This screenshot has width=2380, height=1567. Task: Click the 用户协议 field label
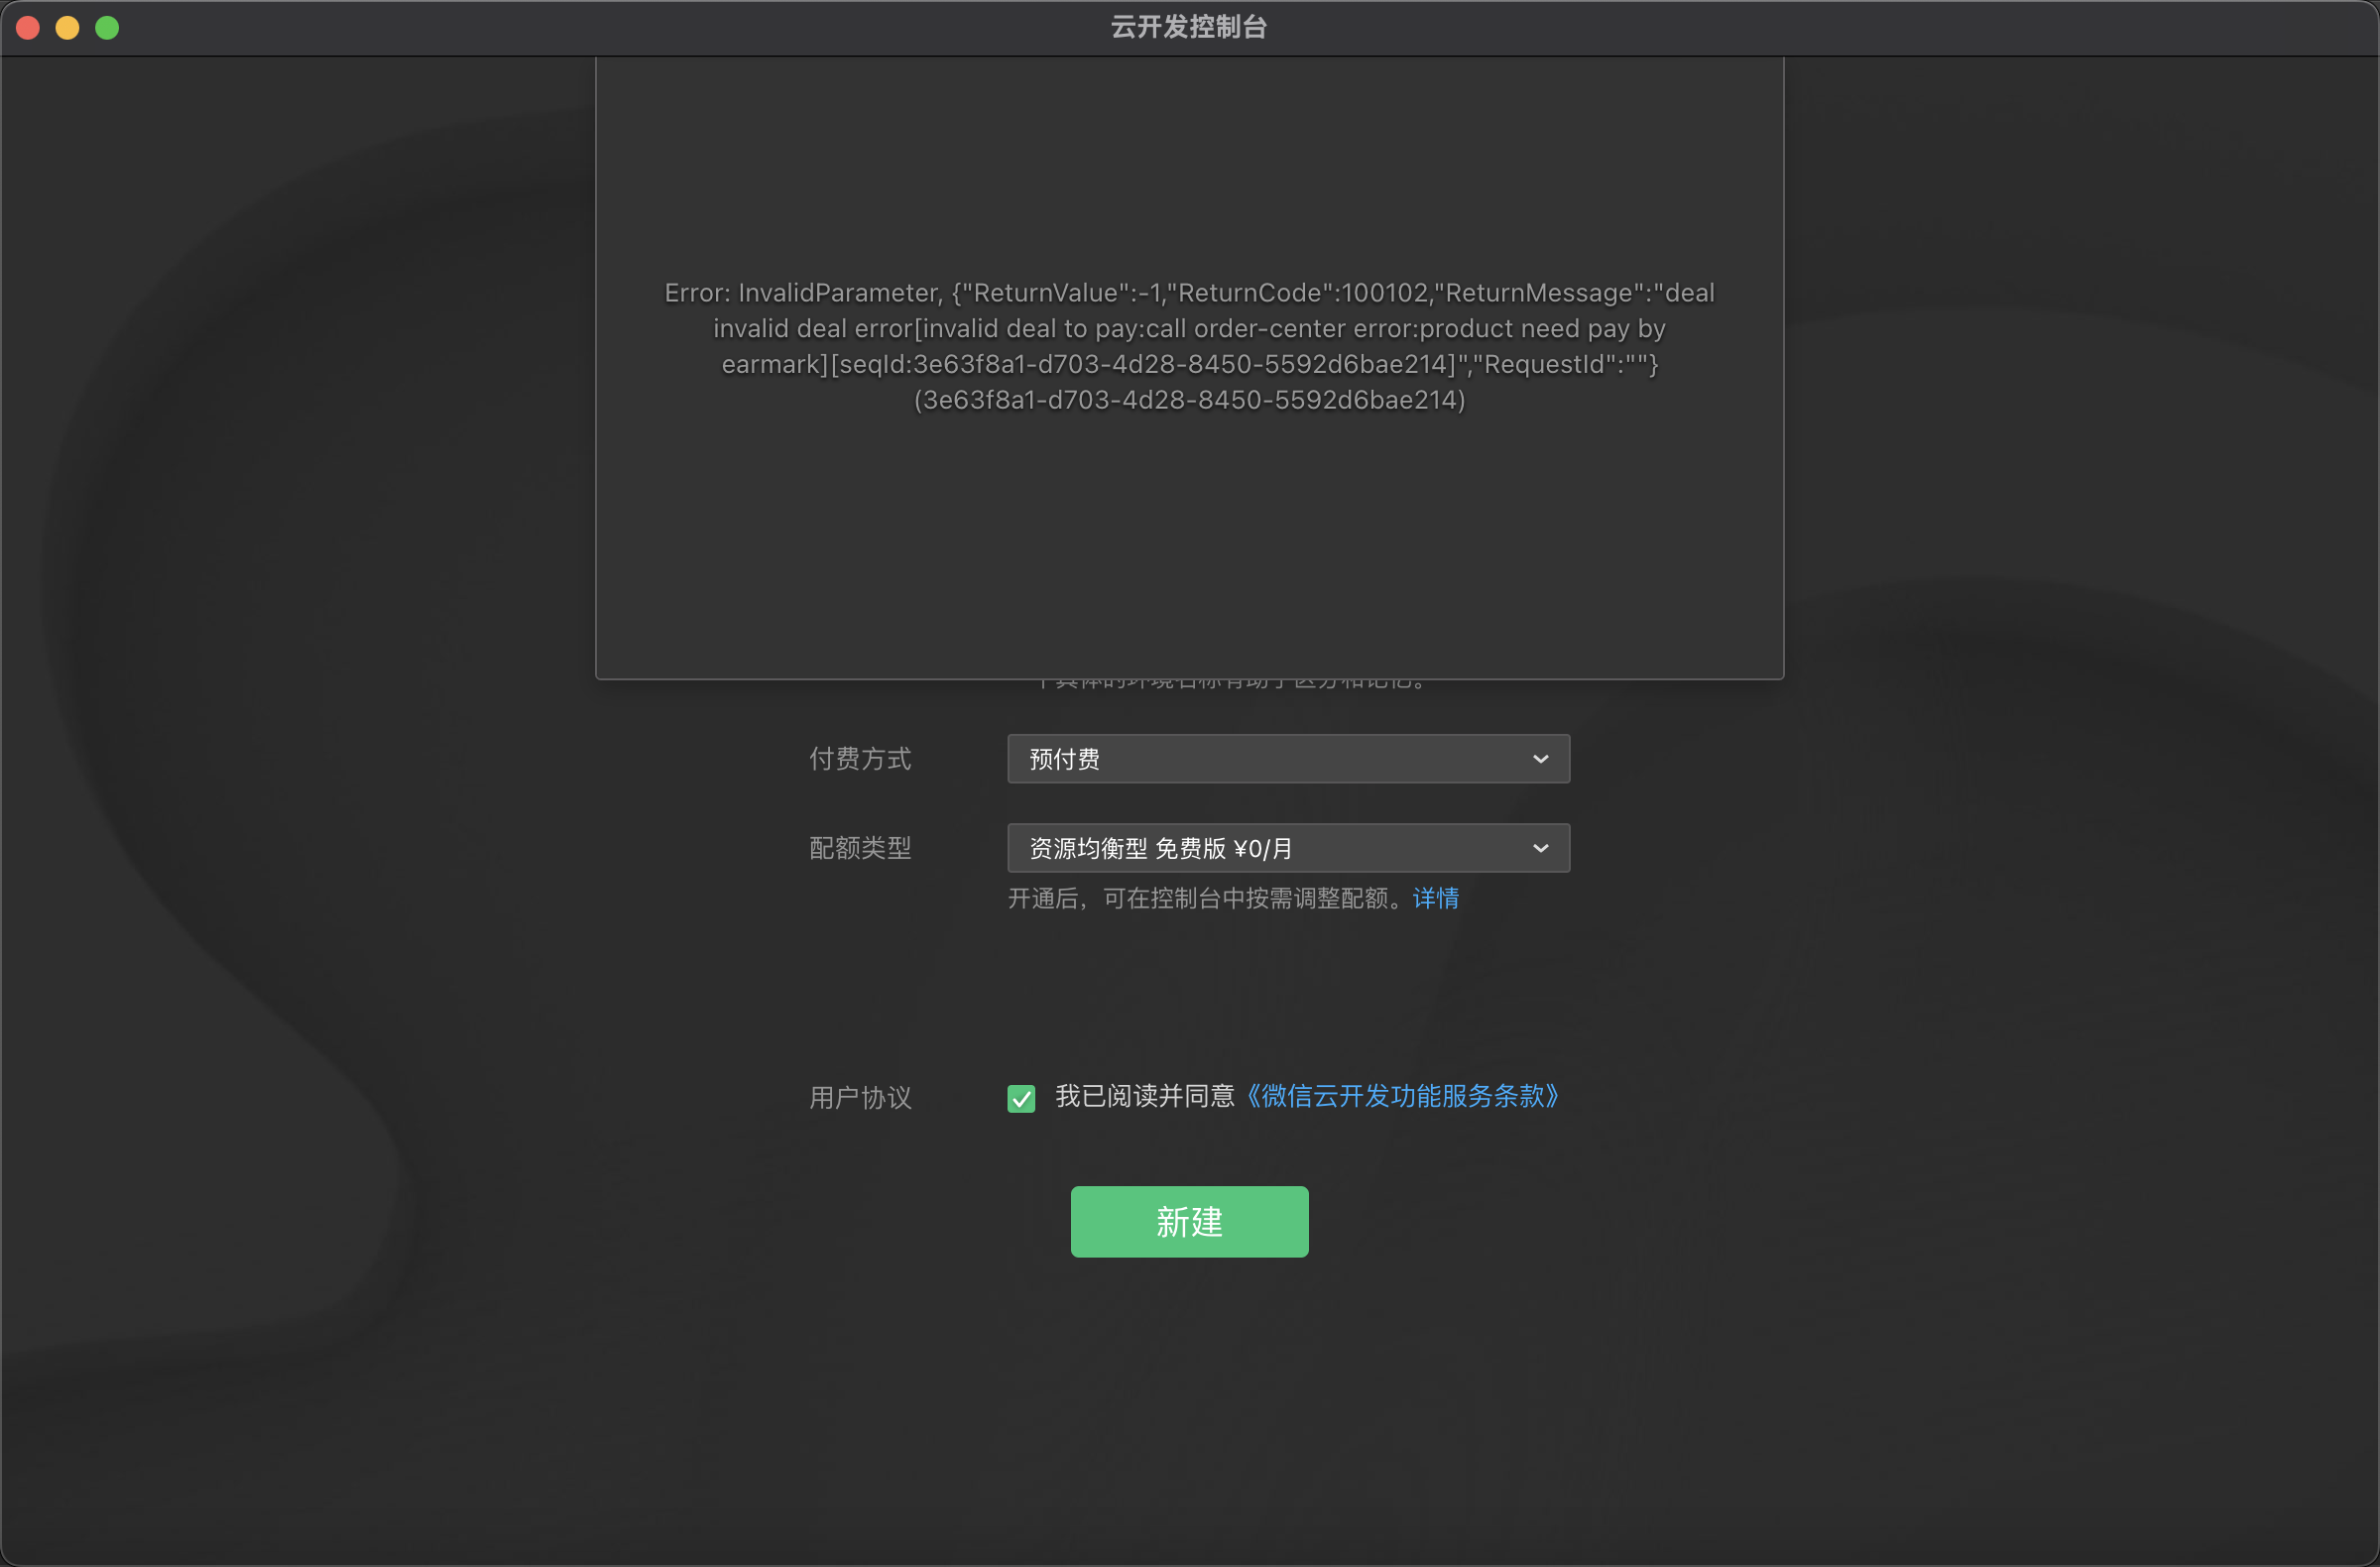point(860,1098)
